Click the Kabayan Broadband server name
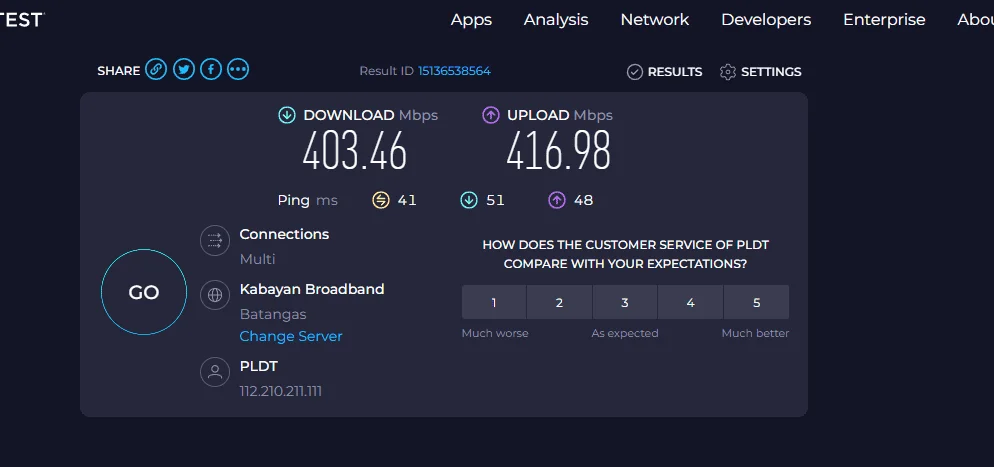994x467 pixels. pos(312,289)
